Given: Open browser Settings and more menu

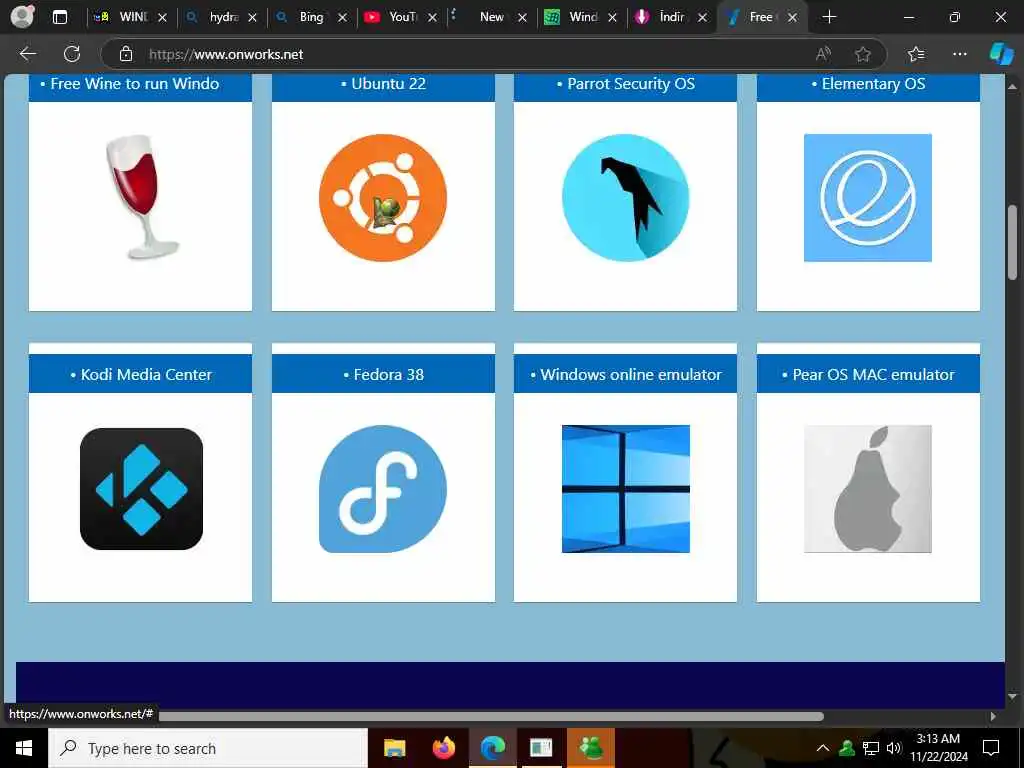Looking at the screenshot, I should point(959,54).
